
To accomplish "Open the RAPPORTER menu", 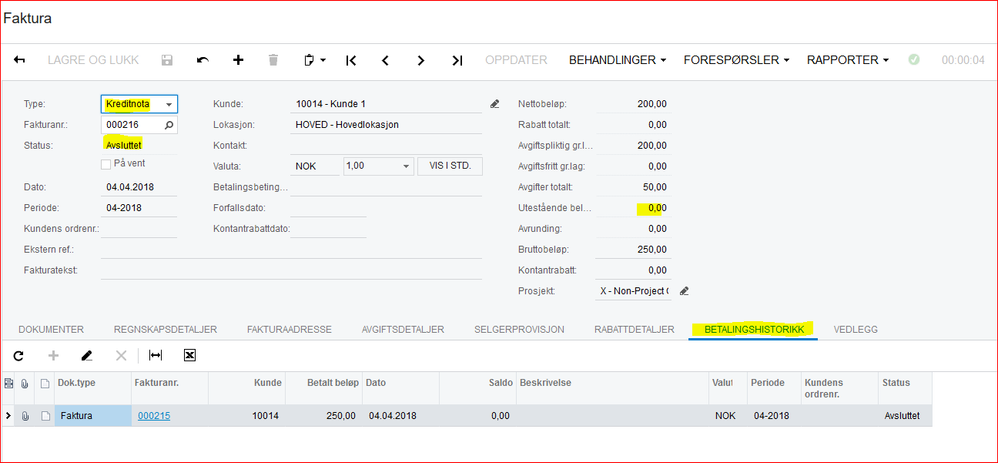I will pyautogui.click(x=848, y=60).
